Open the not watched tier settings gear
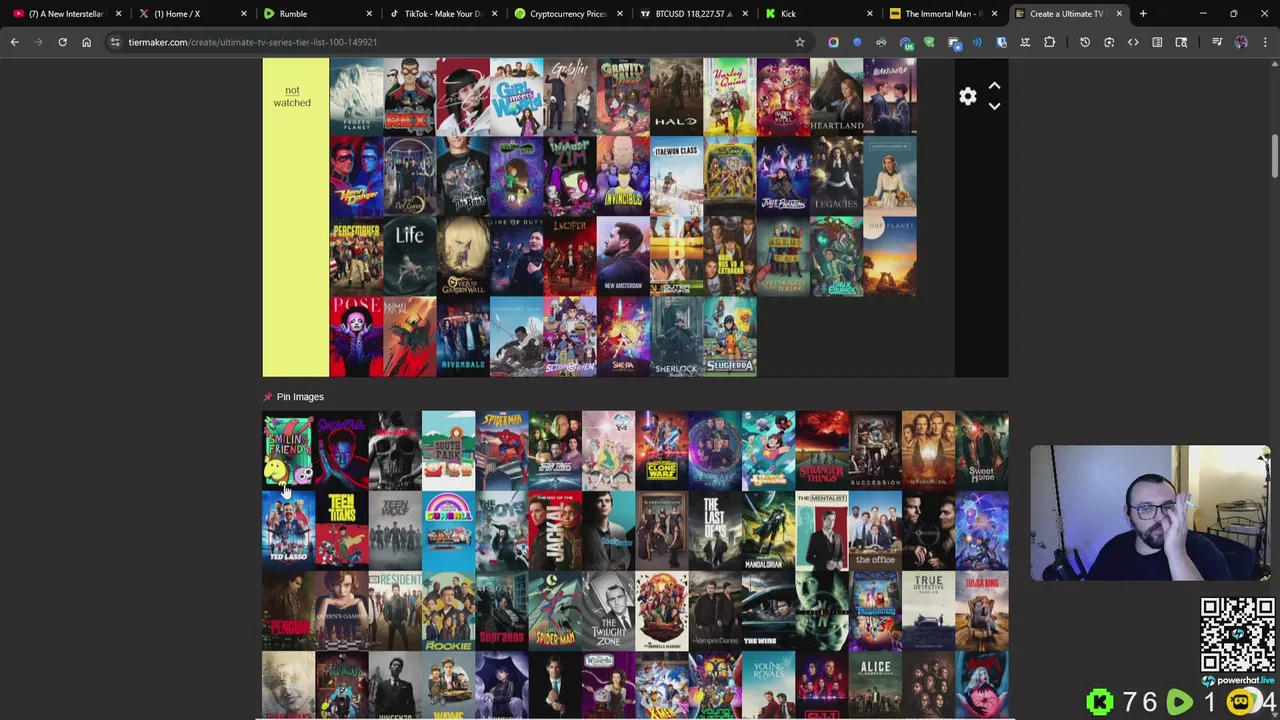The height and width of the screenshot is (720, 1280). 967,96
